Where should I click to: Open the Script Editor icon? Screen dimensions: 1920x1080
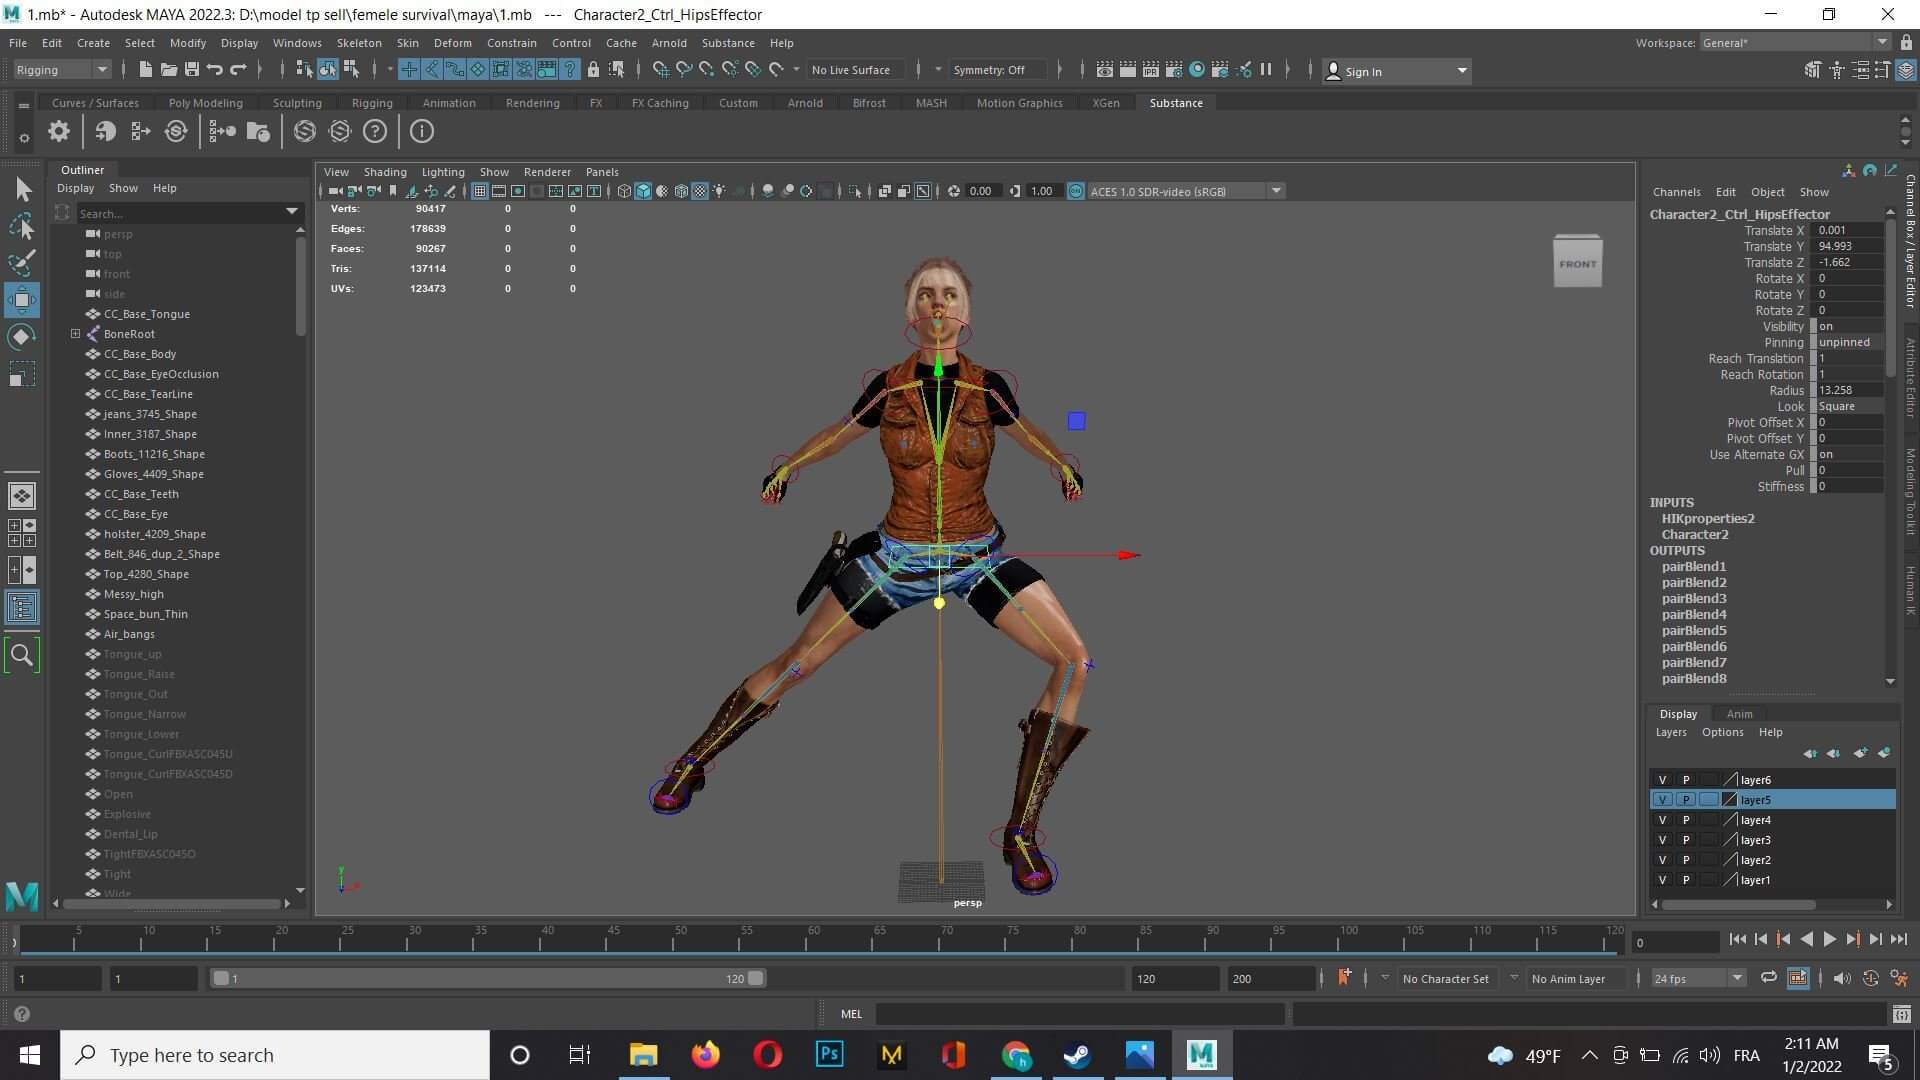coord(1901,1014)
